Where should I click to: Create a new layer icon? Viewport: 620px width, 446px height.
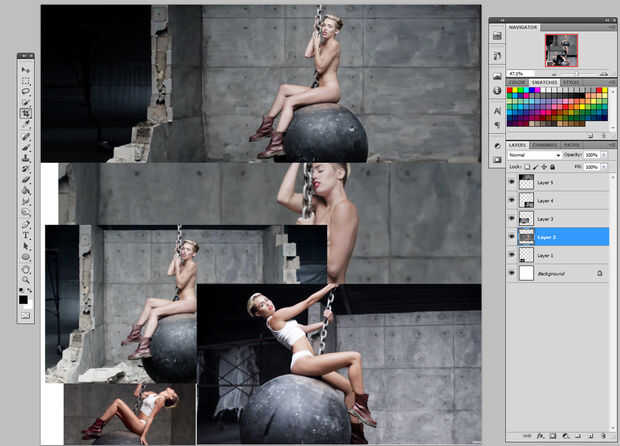[590, 436]
